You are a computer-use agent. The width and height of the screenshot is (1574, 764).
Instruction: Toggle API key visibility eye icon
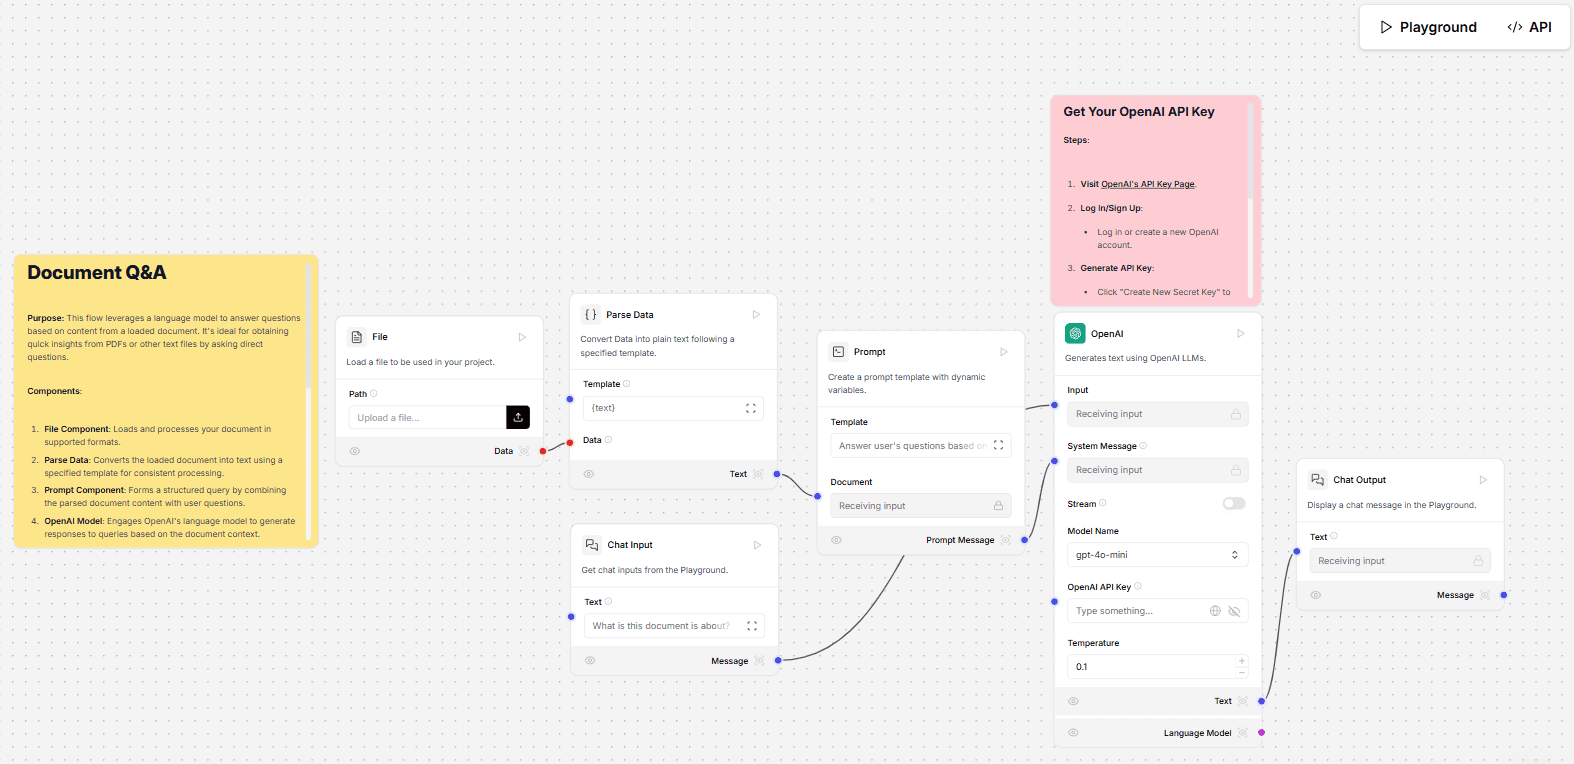click(1234, 611)
